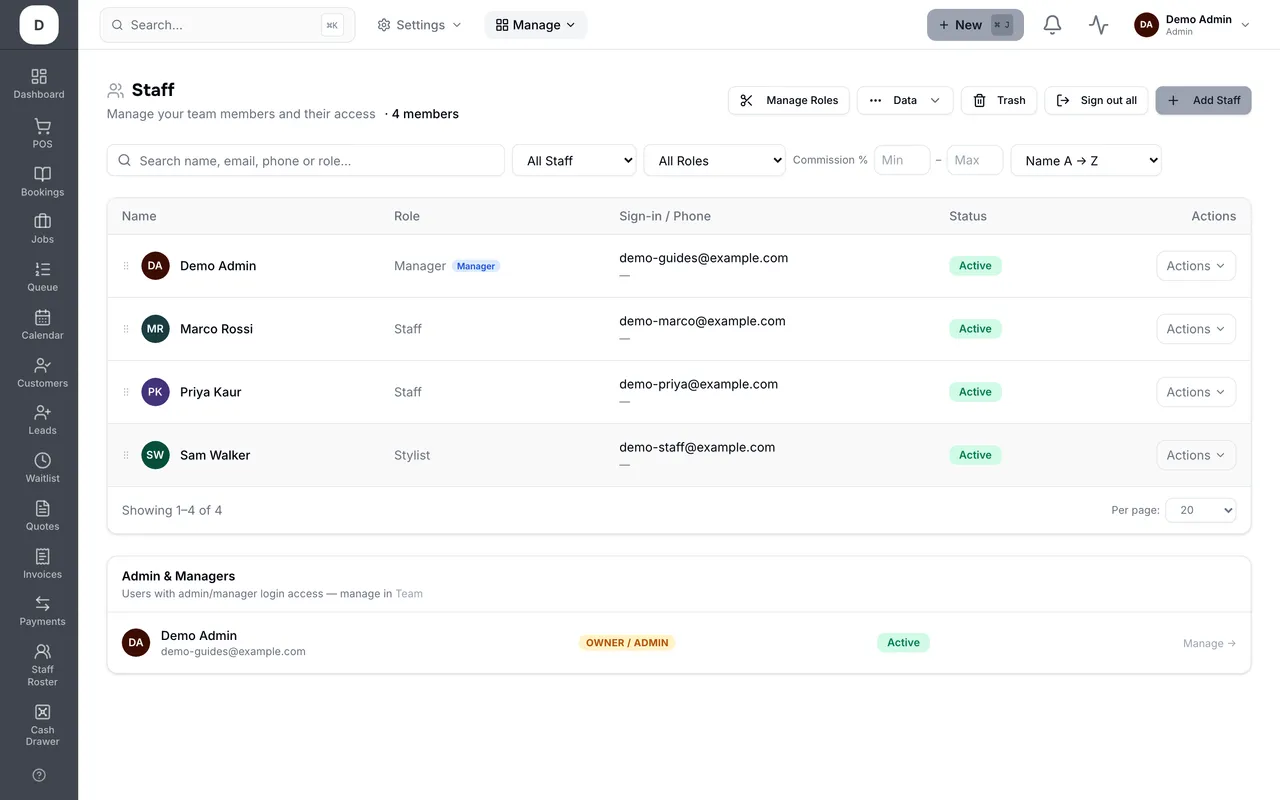Click the New button
Image resolution: width=1280 pixels, height=800 pixels.
[975, 25]
